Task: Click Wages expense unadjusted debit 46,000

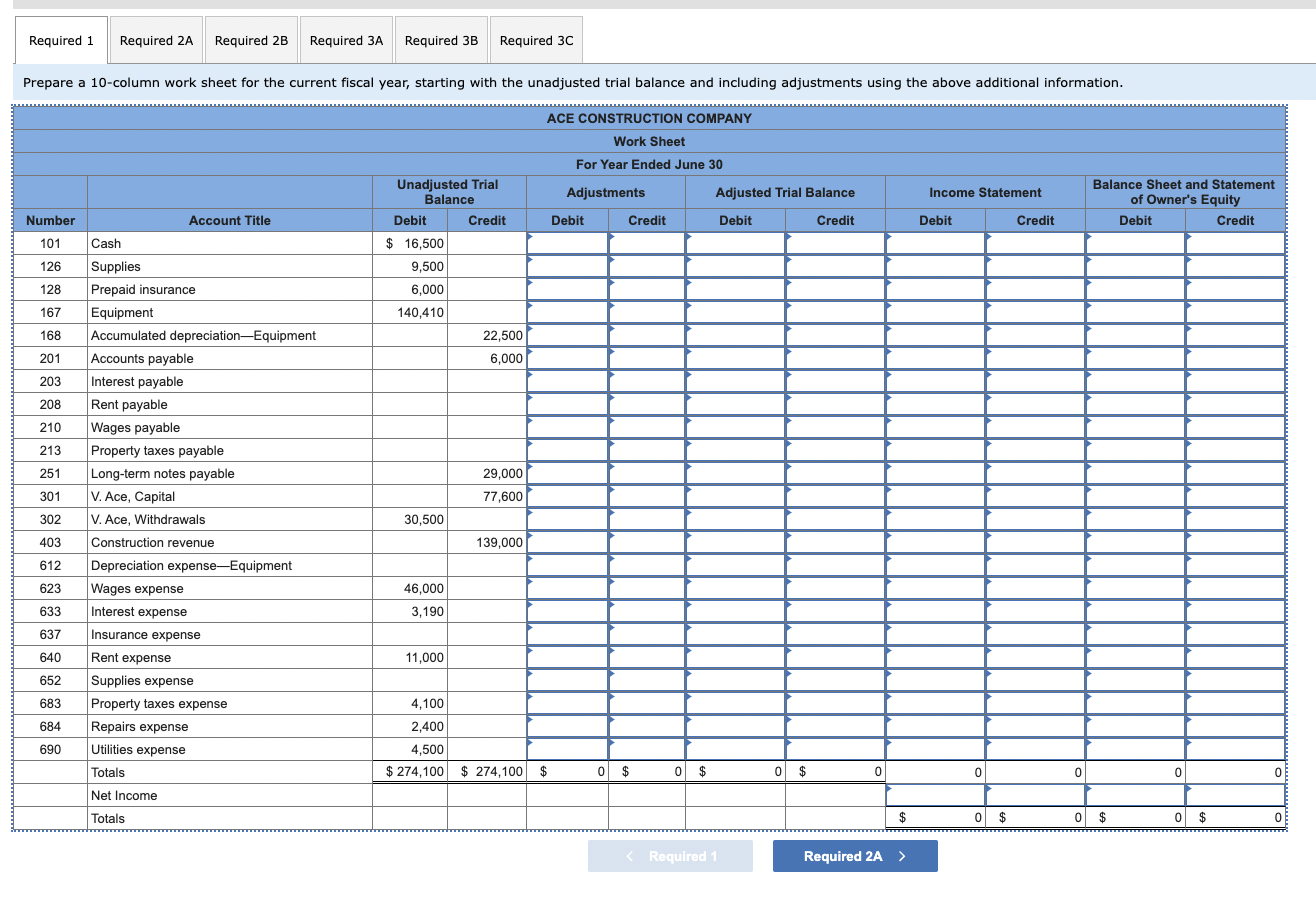Action: (424, 588)
